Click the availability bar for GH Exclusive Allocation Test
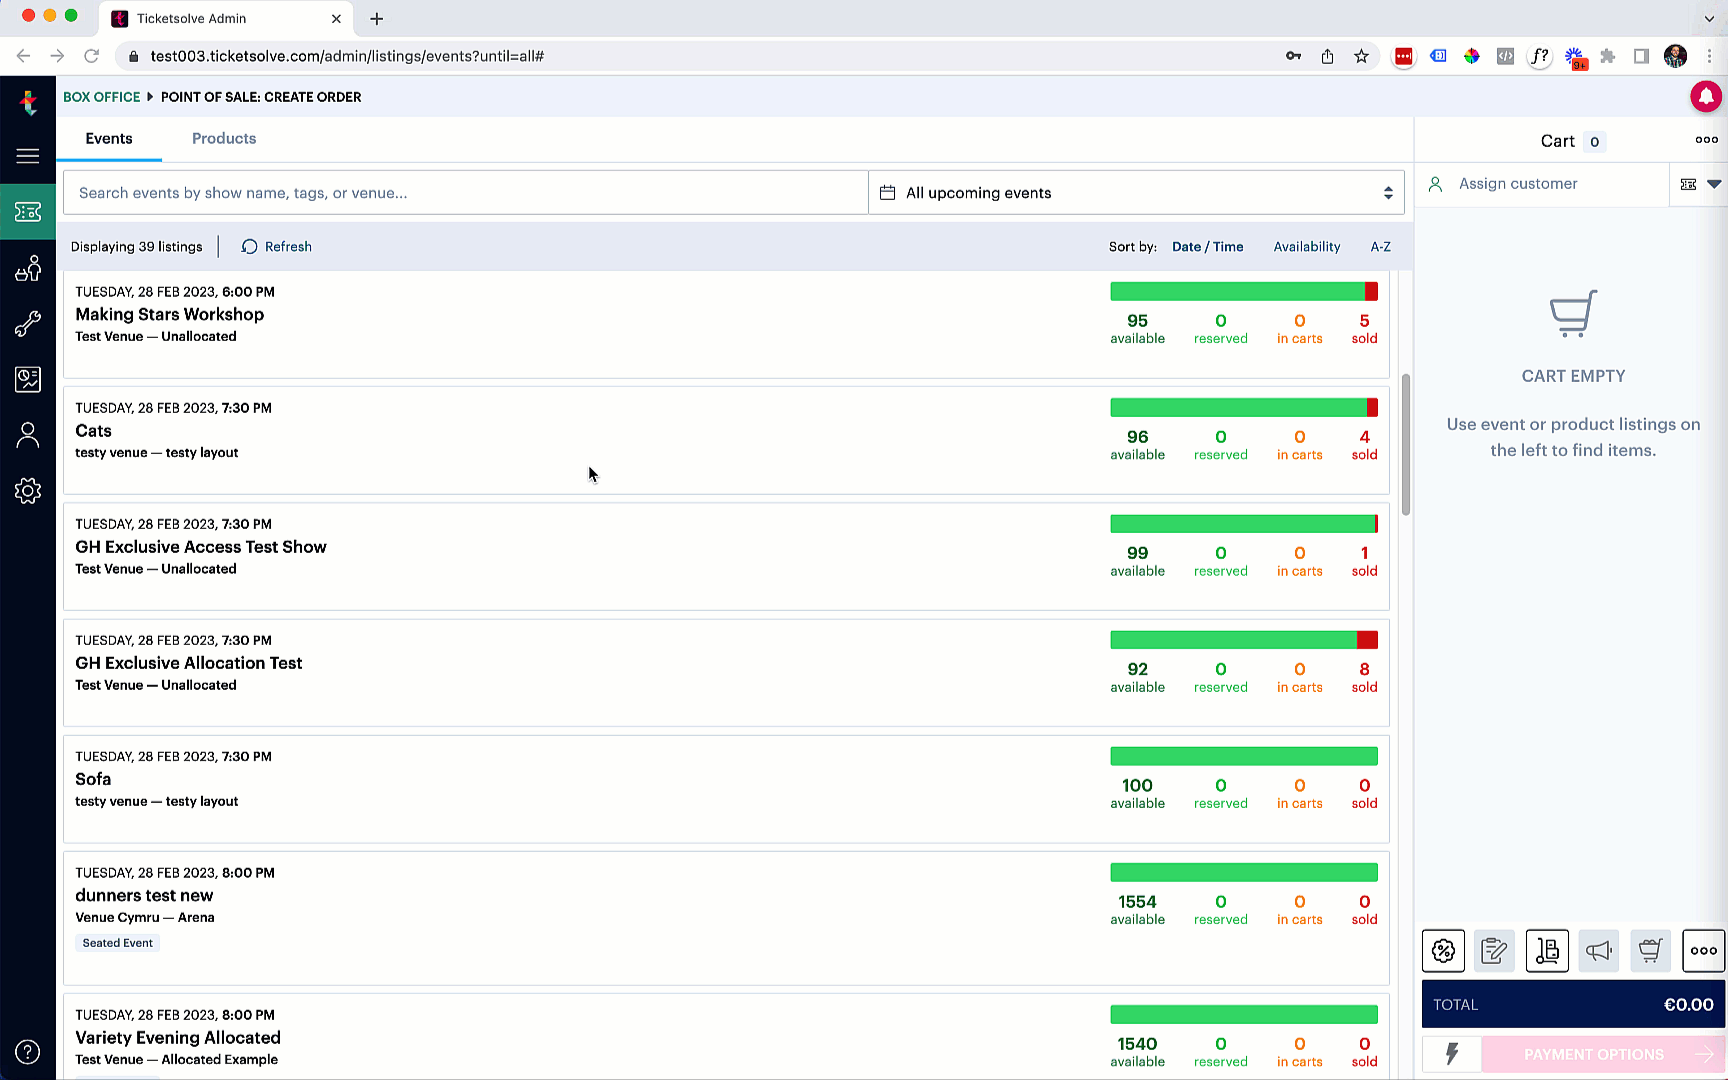Screen dimensions: 1728x1080 click(1244, 640)
